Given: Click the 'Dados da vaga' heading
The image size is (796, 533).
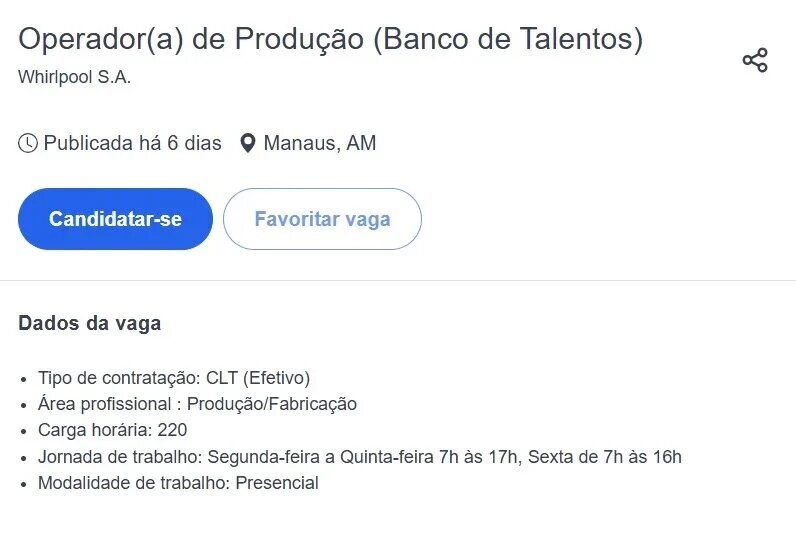Looking at the screenshot, I should [89, 323].
